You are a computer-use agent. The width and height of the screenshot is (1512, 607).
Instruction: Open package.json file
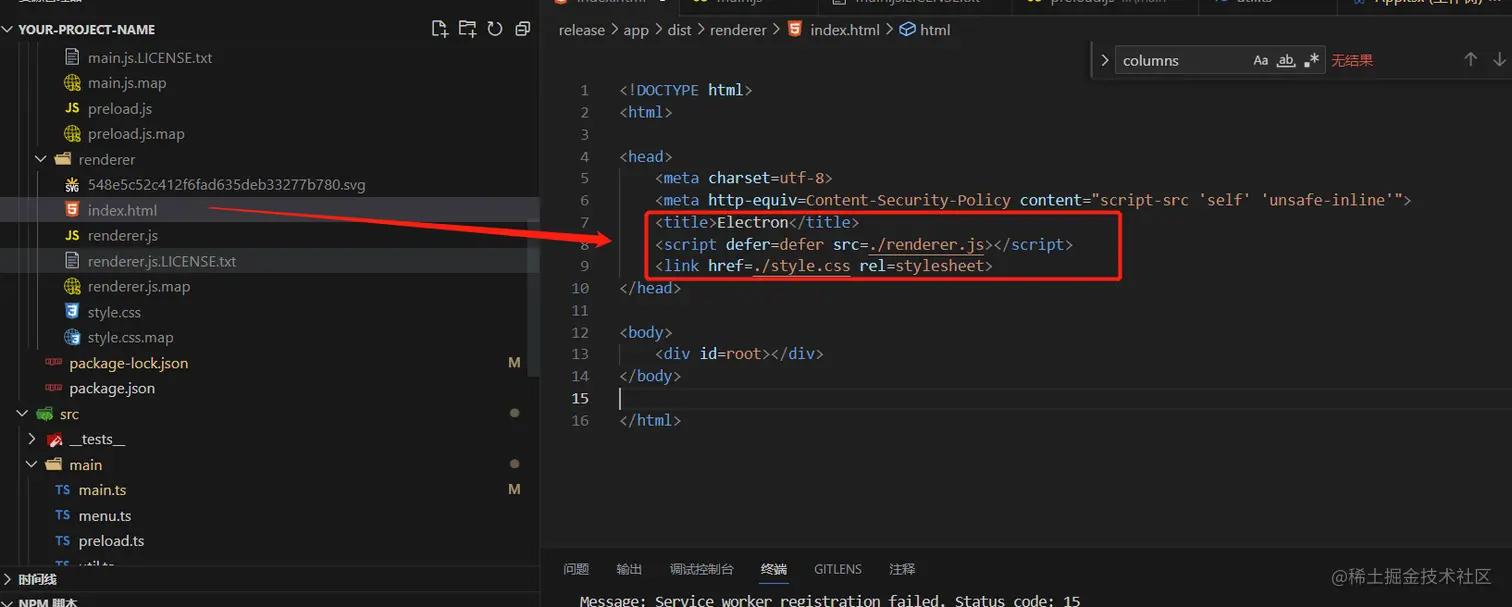click(x=112, y=389)
